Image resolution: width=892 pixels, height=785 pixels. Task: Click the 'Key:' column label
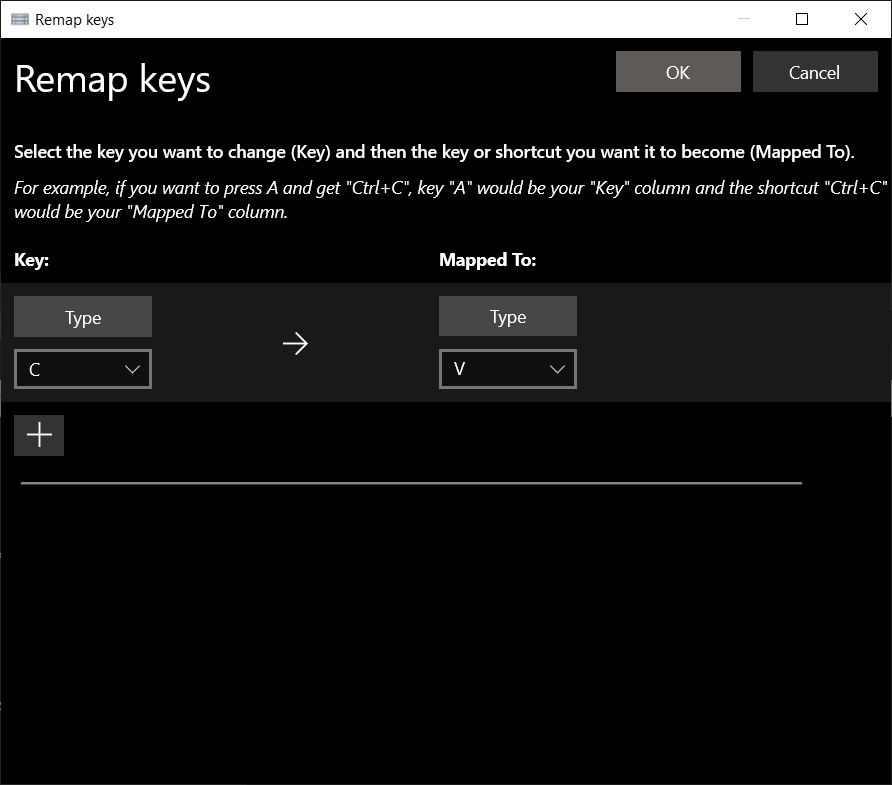32,260
